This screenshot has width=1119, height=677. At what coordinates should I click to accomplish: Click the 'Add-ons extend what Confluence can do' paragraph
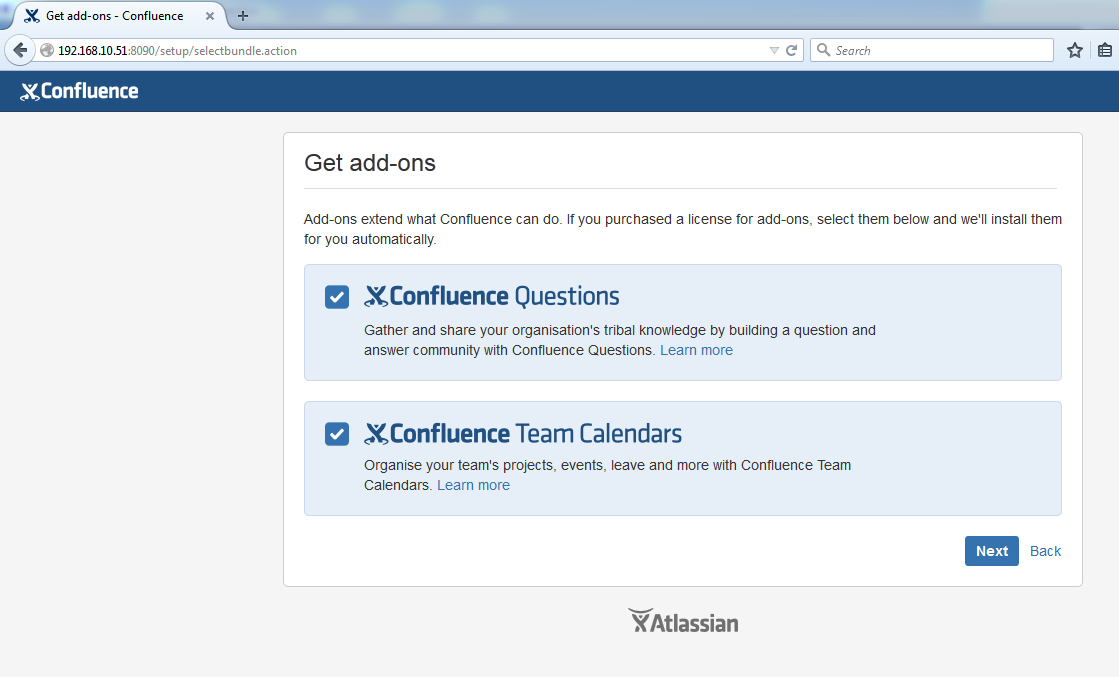[x=683, y=229]
